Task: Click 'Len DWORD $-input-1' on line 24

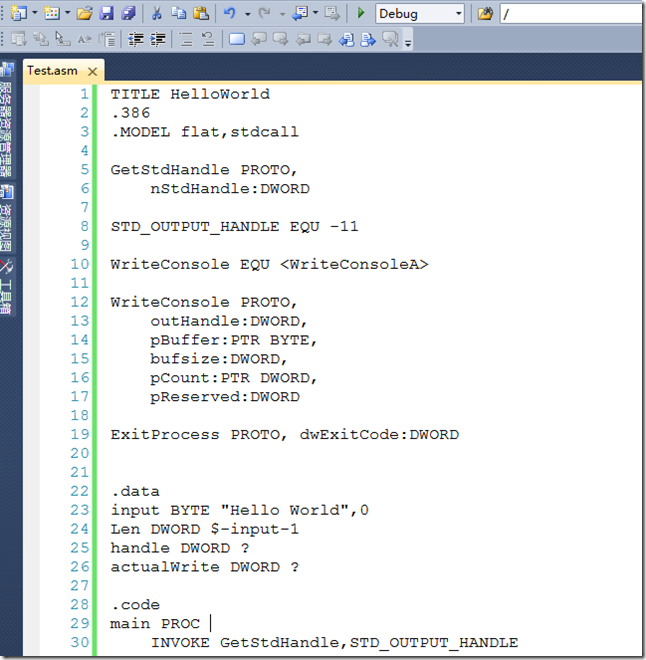Action: coord(205,529)
